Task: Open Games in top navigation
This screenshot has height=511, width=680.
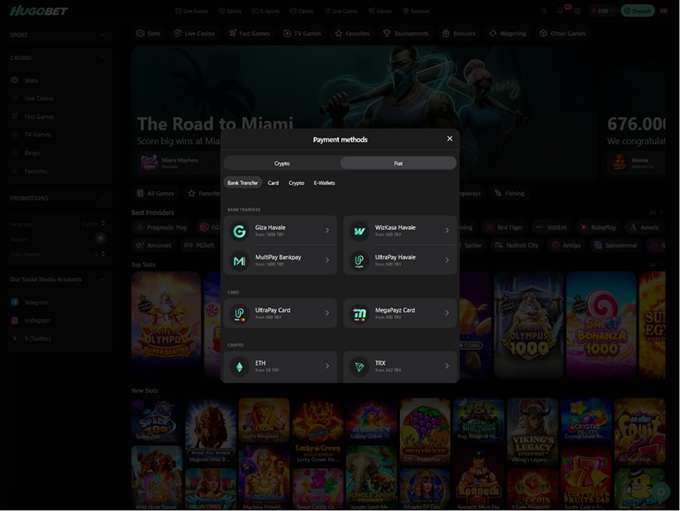Action: (380, 11)
